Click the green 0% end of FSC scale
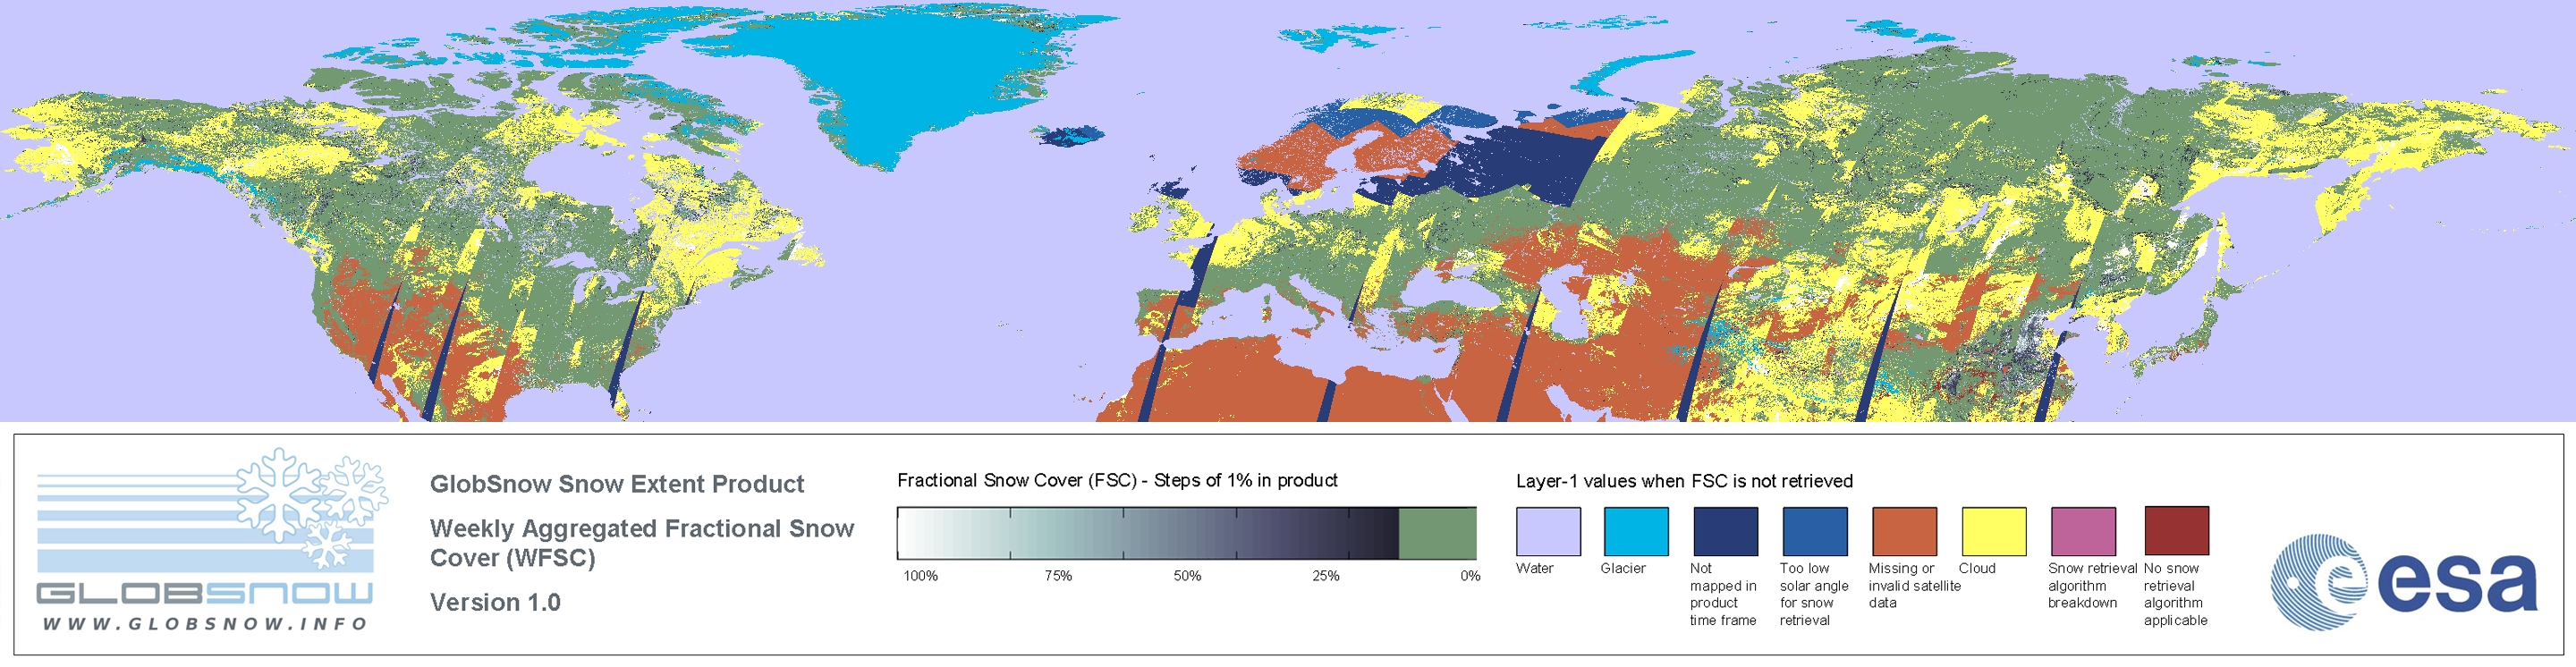Image resolution: width=2576 pixels, height=667 pixels. [1437, 533]
